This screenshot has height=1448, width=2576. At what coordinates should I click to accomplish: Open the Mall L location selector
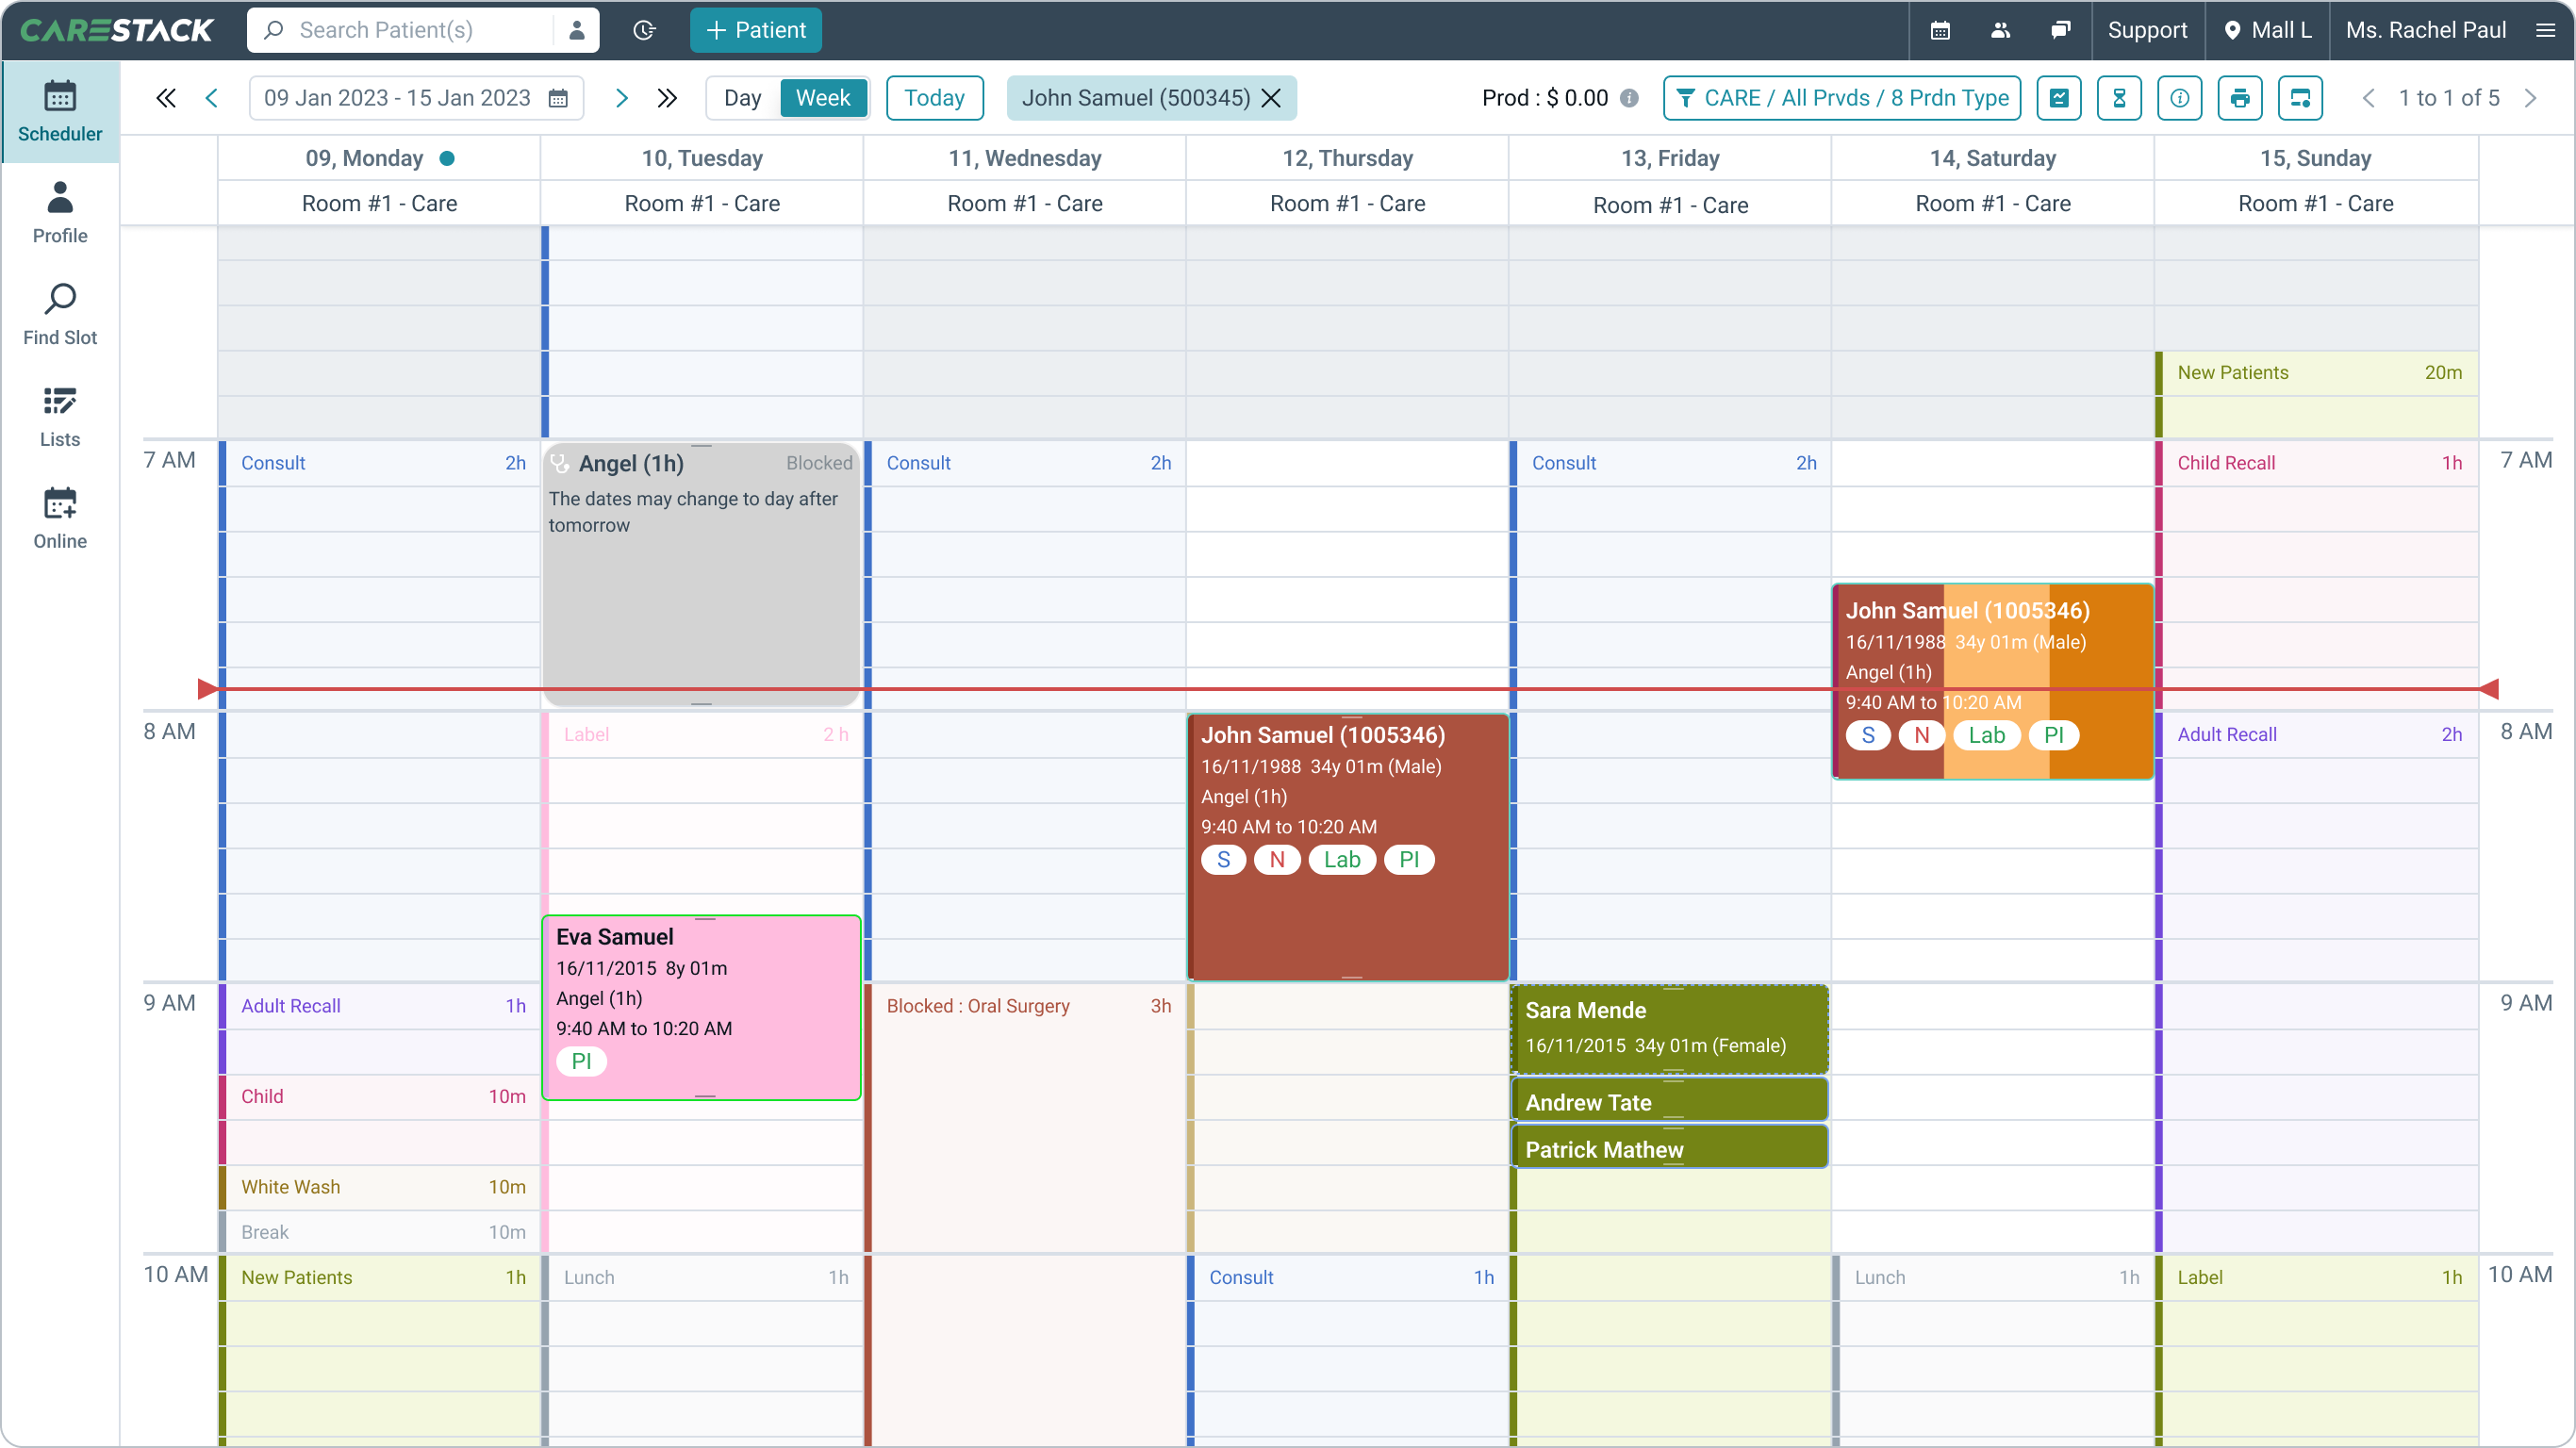2267,30
